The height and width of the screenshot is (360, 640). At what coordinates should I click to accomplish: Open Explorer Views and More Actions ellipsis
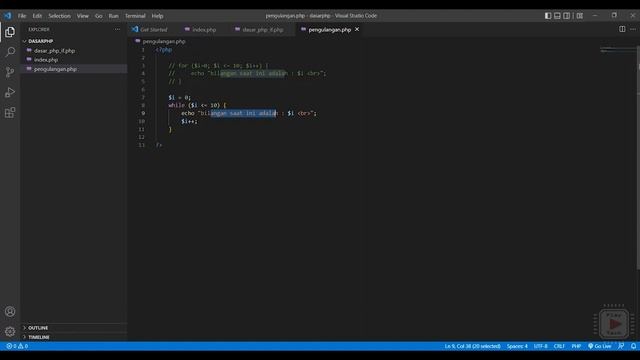118,29
